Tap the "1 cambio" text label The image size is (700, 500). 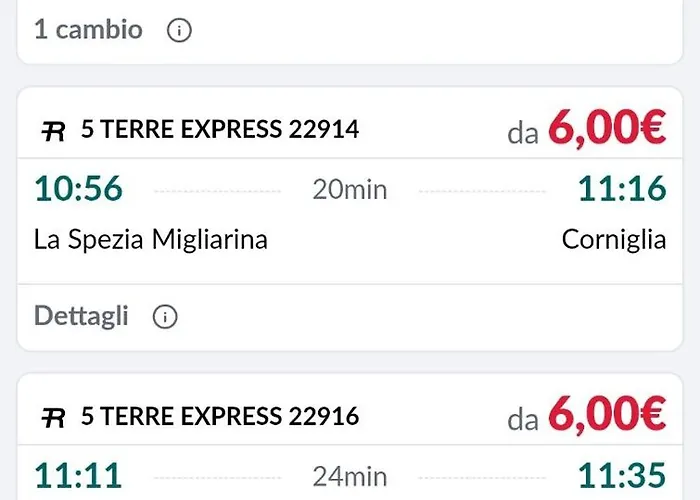coord(88,29)
